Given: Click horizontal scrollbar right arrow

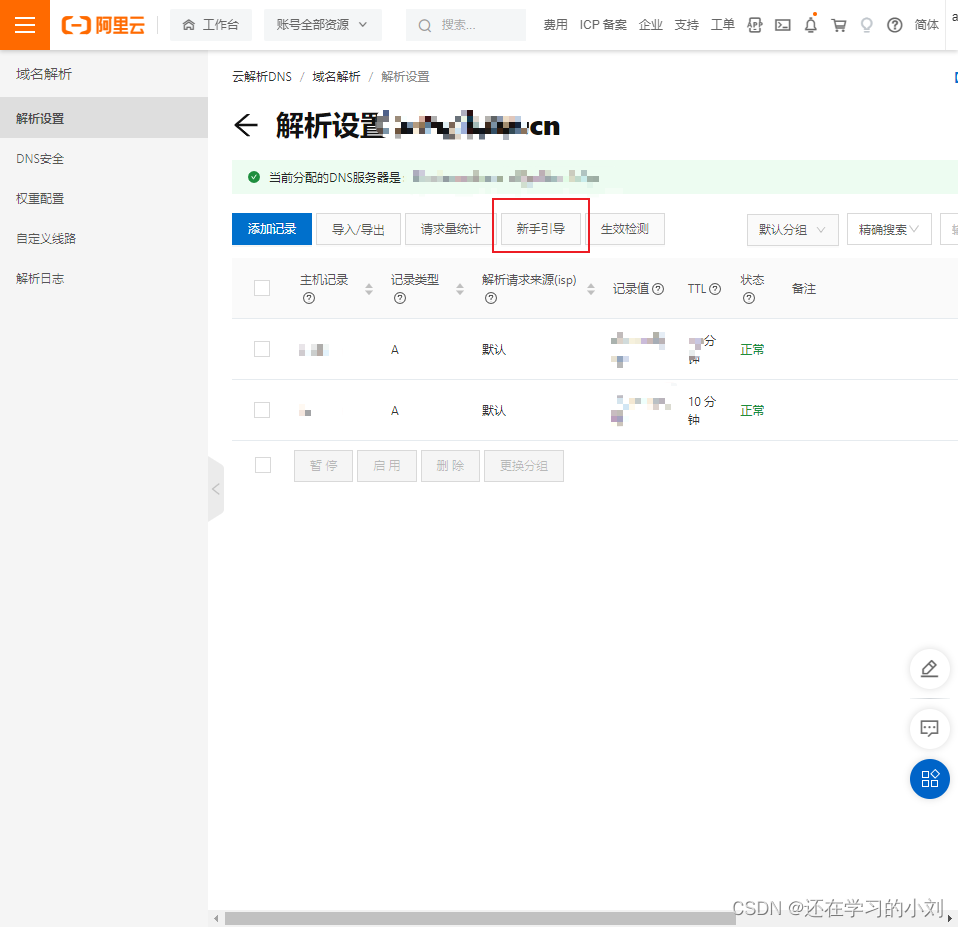Looking at the screenshot, I should click(949, 918).
